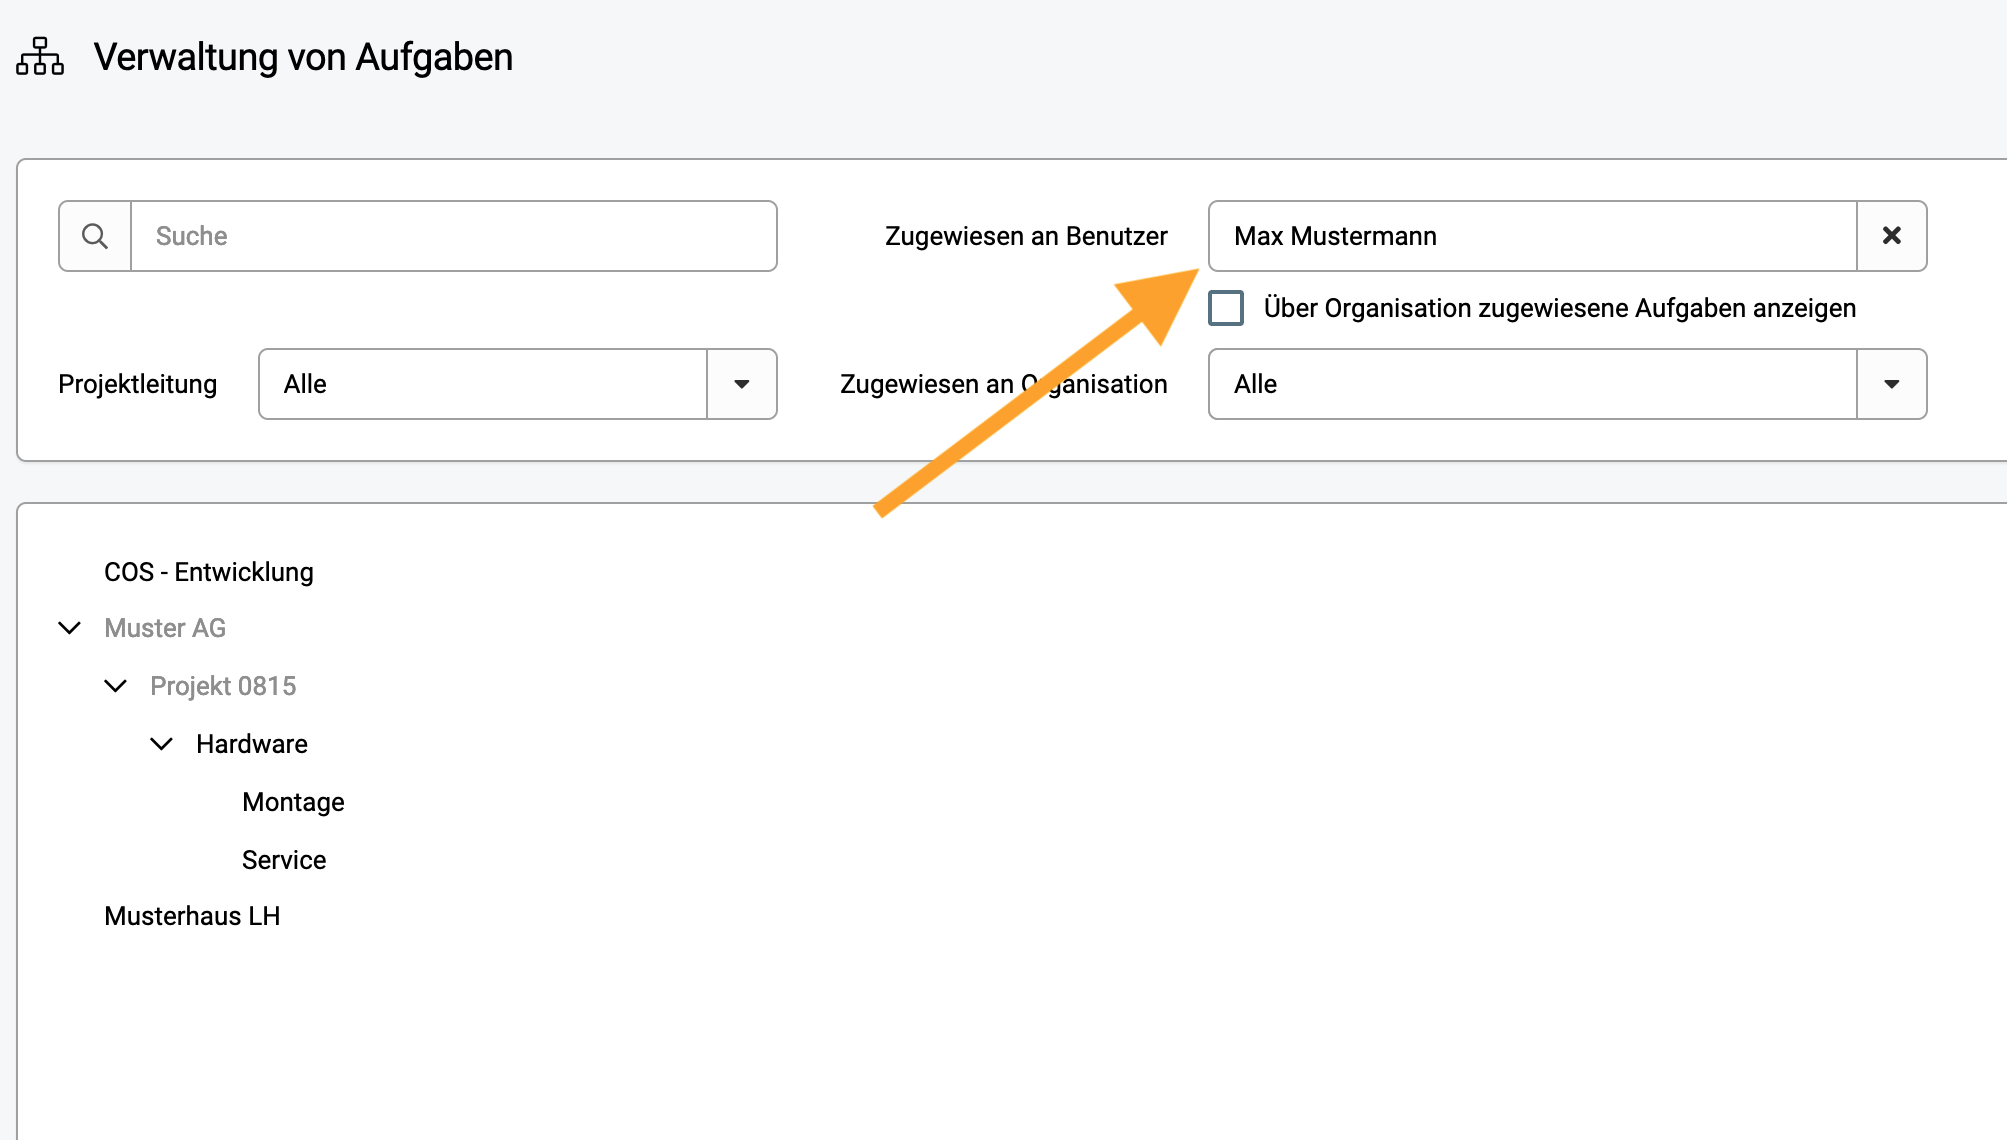This screenshot has width=2007, height=1140.
Task: Click the Projektleitung label
Action: (x=138, y=384)
